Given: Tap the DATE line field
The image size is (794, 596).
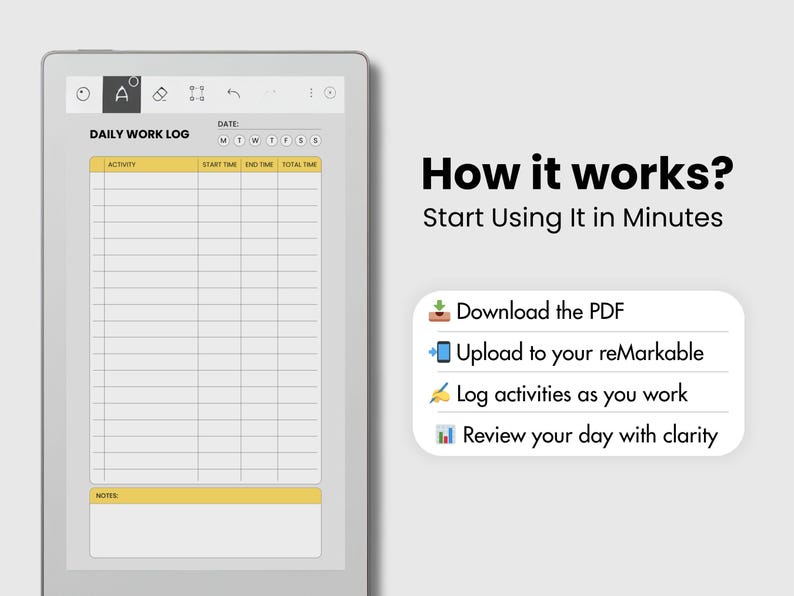Looking at the screenshot, I should pyautogui.click(x=269, y=125).
